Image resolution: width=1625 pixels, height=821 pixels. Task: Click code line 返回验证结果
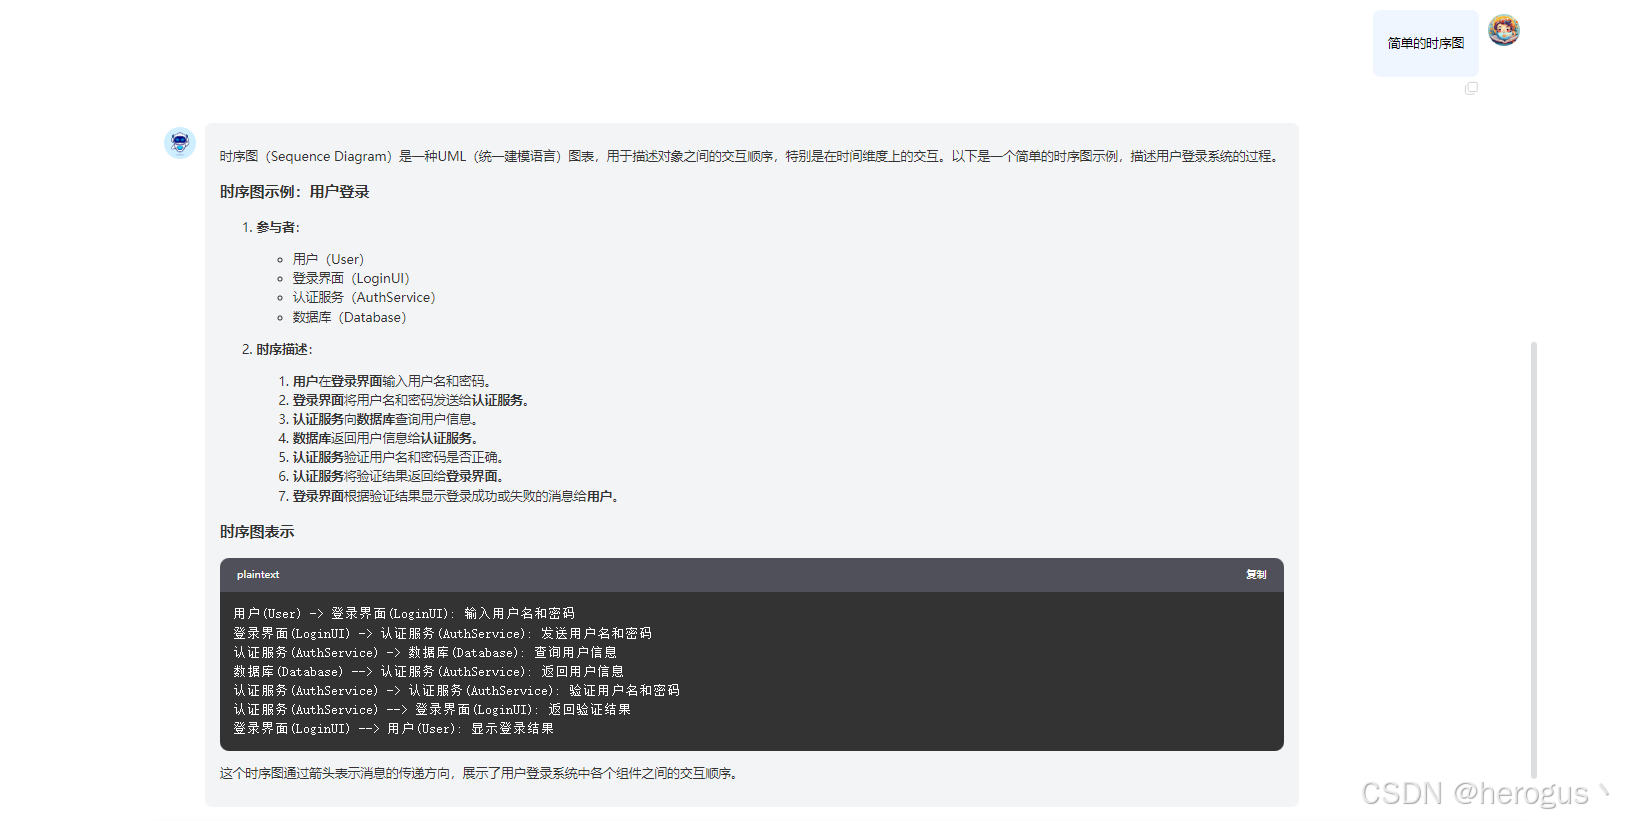432,709
